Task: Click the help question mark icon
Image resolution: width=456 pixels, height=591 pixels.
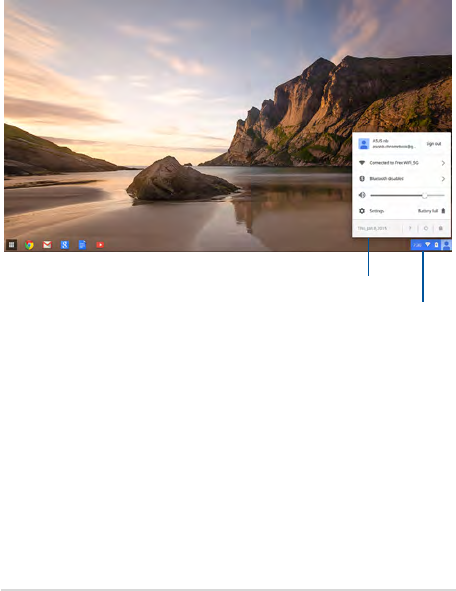Action: tap(410, 228)
